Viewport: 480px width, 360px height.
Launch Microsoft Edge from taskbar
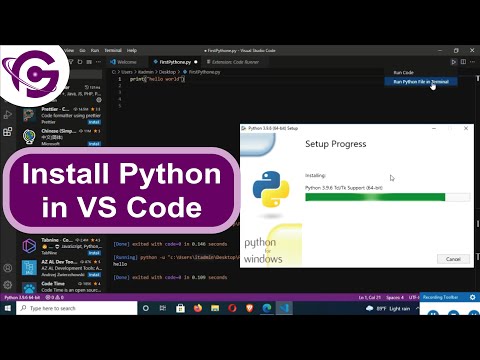(267, 308)
